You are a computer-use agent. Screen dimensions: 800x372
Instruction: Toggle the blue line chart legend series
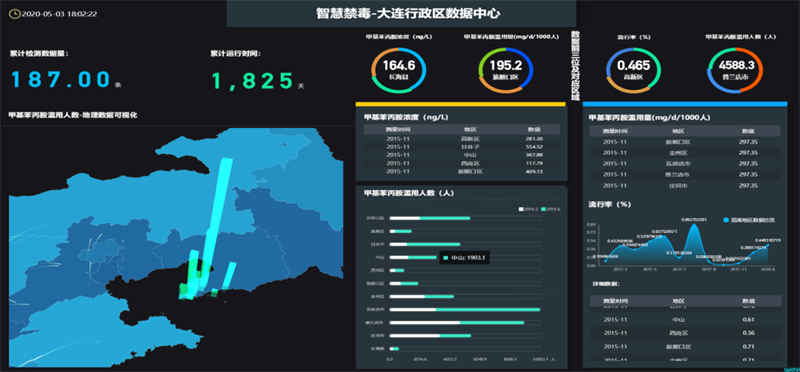(x=749, y=220)
